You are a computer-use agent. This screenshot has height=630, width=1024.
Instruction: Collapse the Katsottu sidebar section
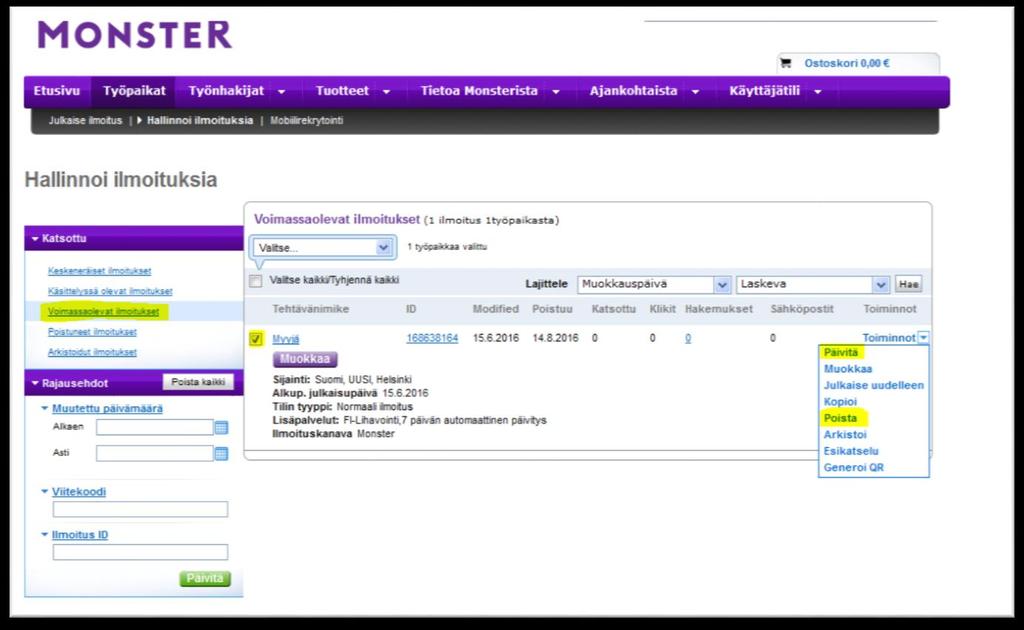(x=35, y=239)
